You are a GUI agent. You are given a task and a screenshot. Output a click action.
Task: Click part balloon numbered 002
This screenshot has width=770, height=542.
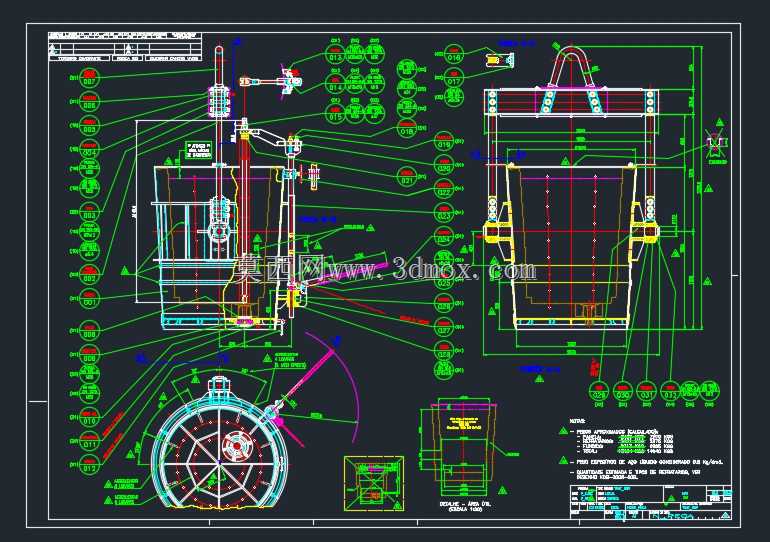pos(89,275)
